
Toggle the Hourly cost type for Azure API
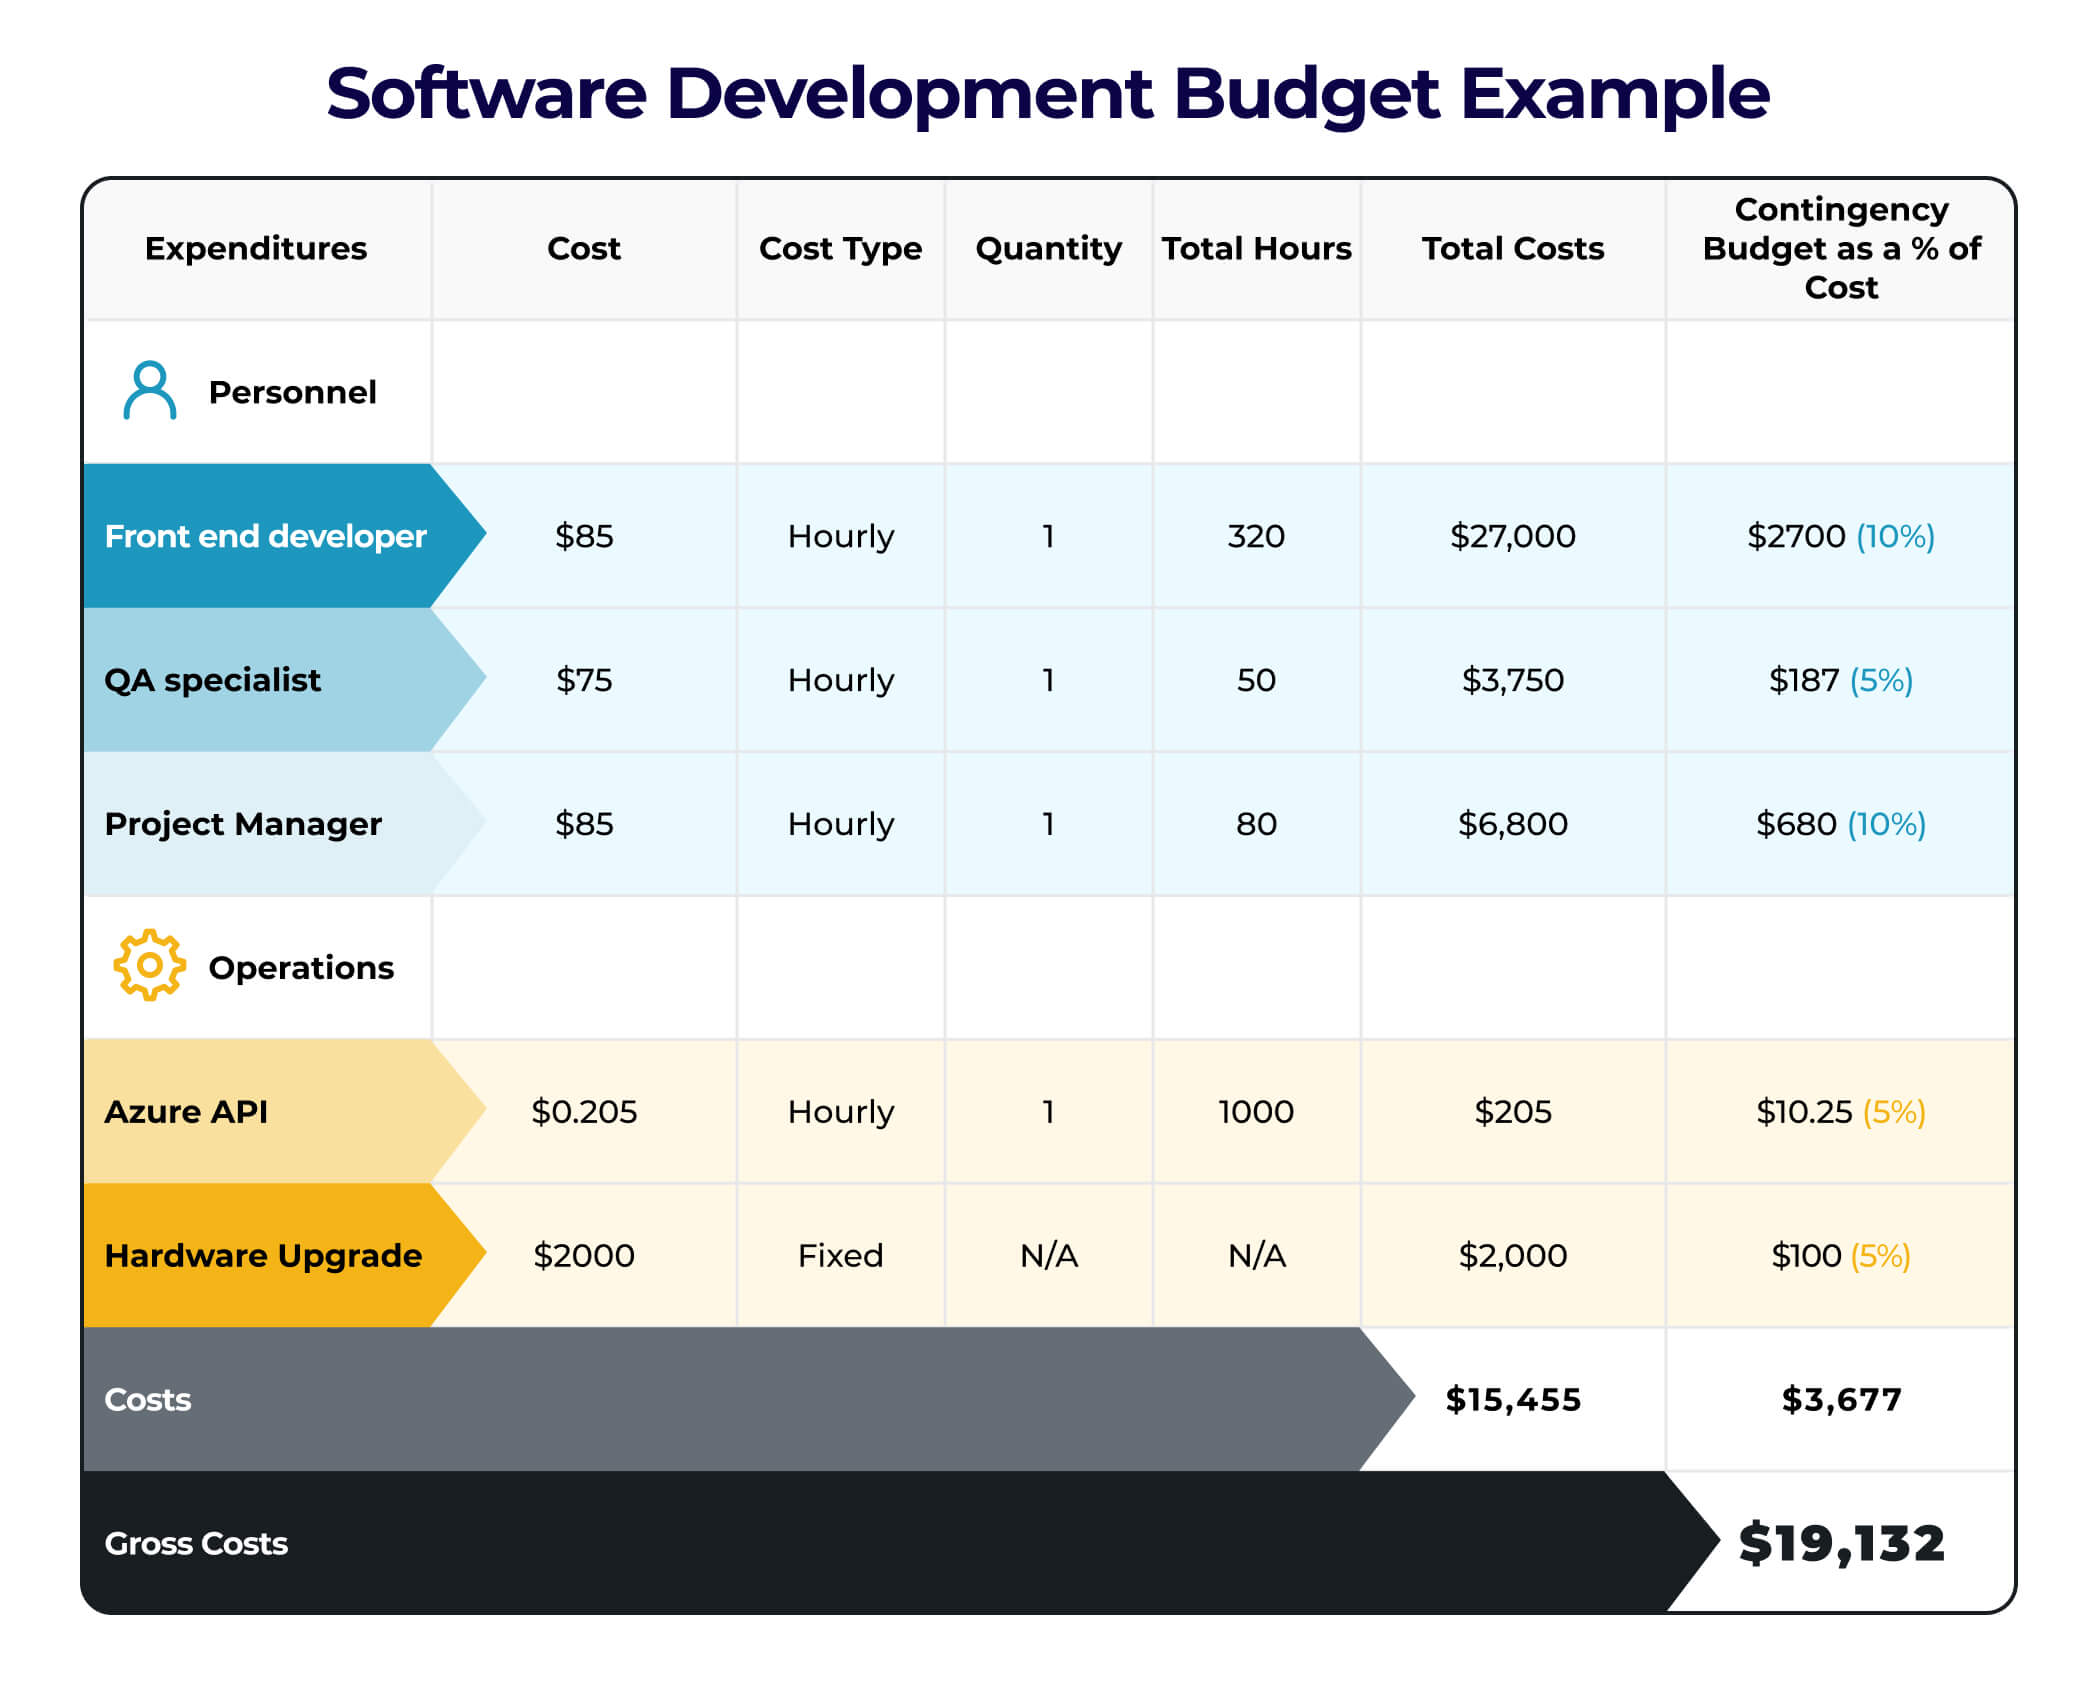click(x=840, y=1111)
